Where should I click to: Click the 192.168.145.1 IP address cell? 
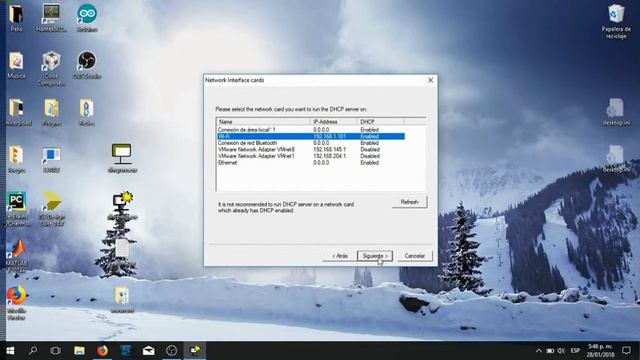point(329,149)
